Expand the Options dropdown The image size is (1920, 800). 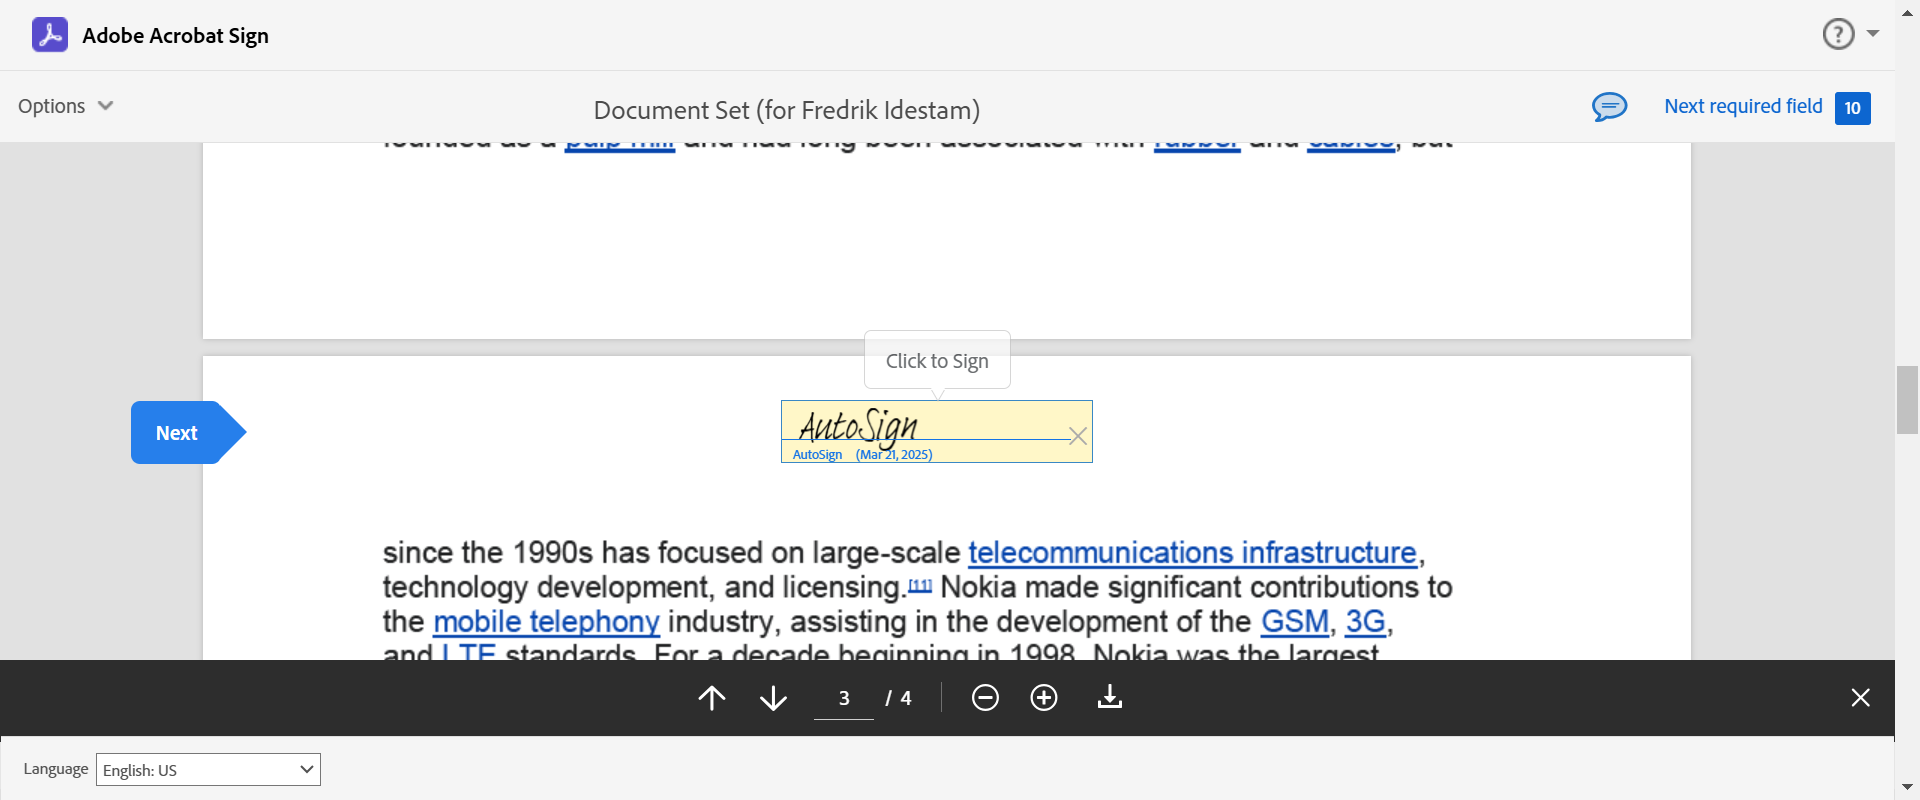click(66, 106)
